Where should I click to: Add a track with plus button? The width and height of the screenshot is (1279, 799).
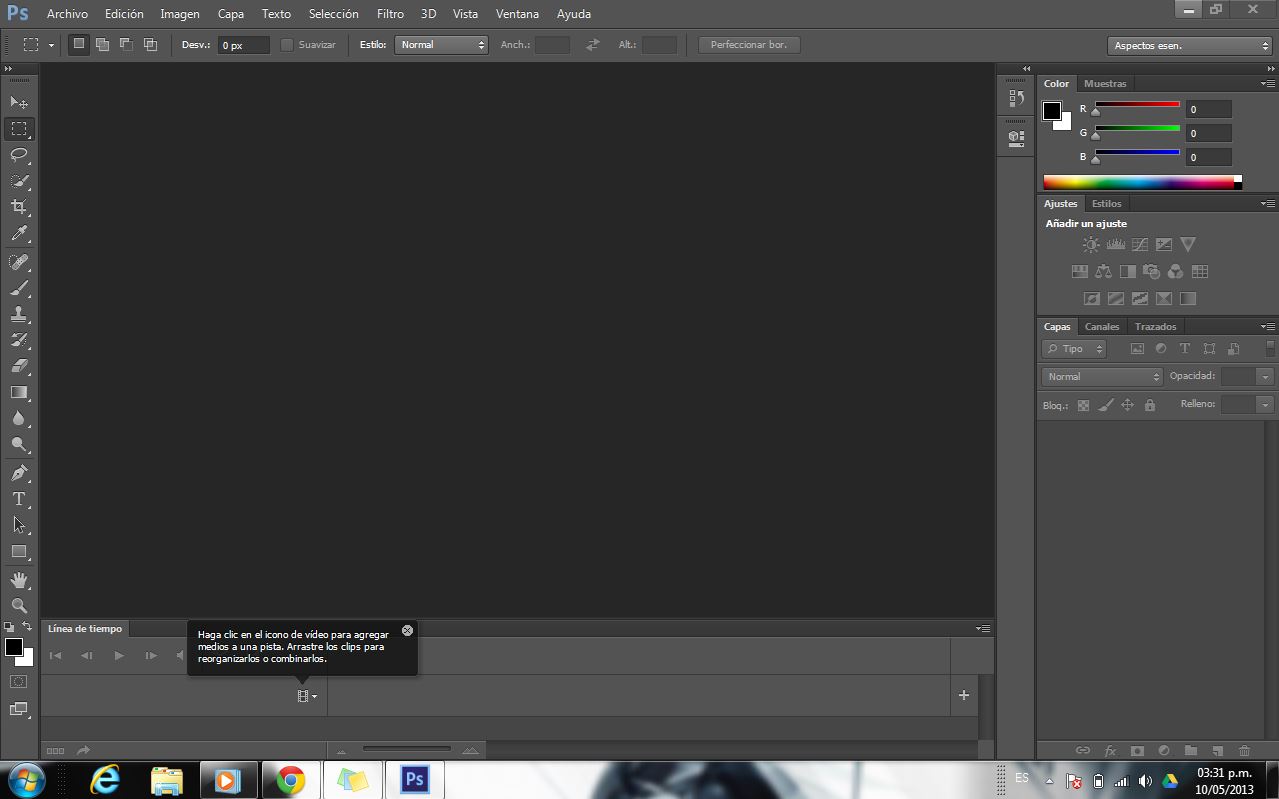point(964,695)
